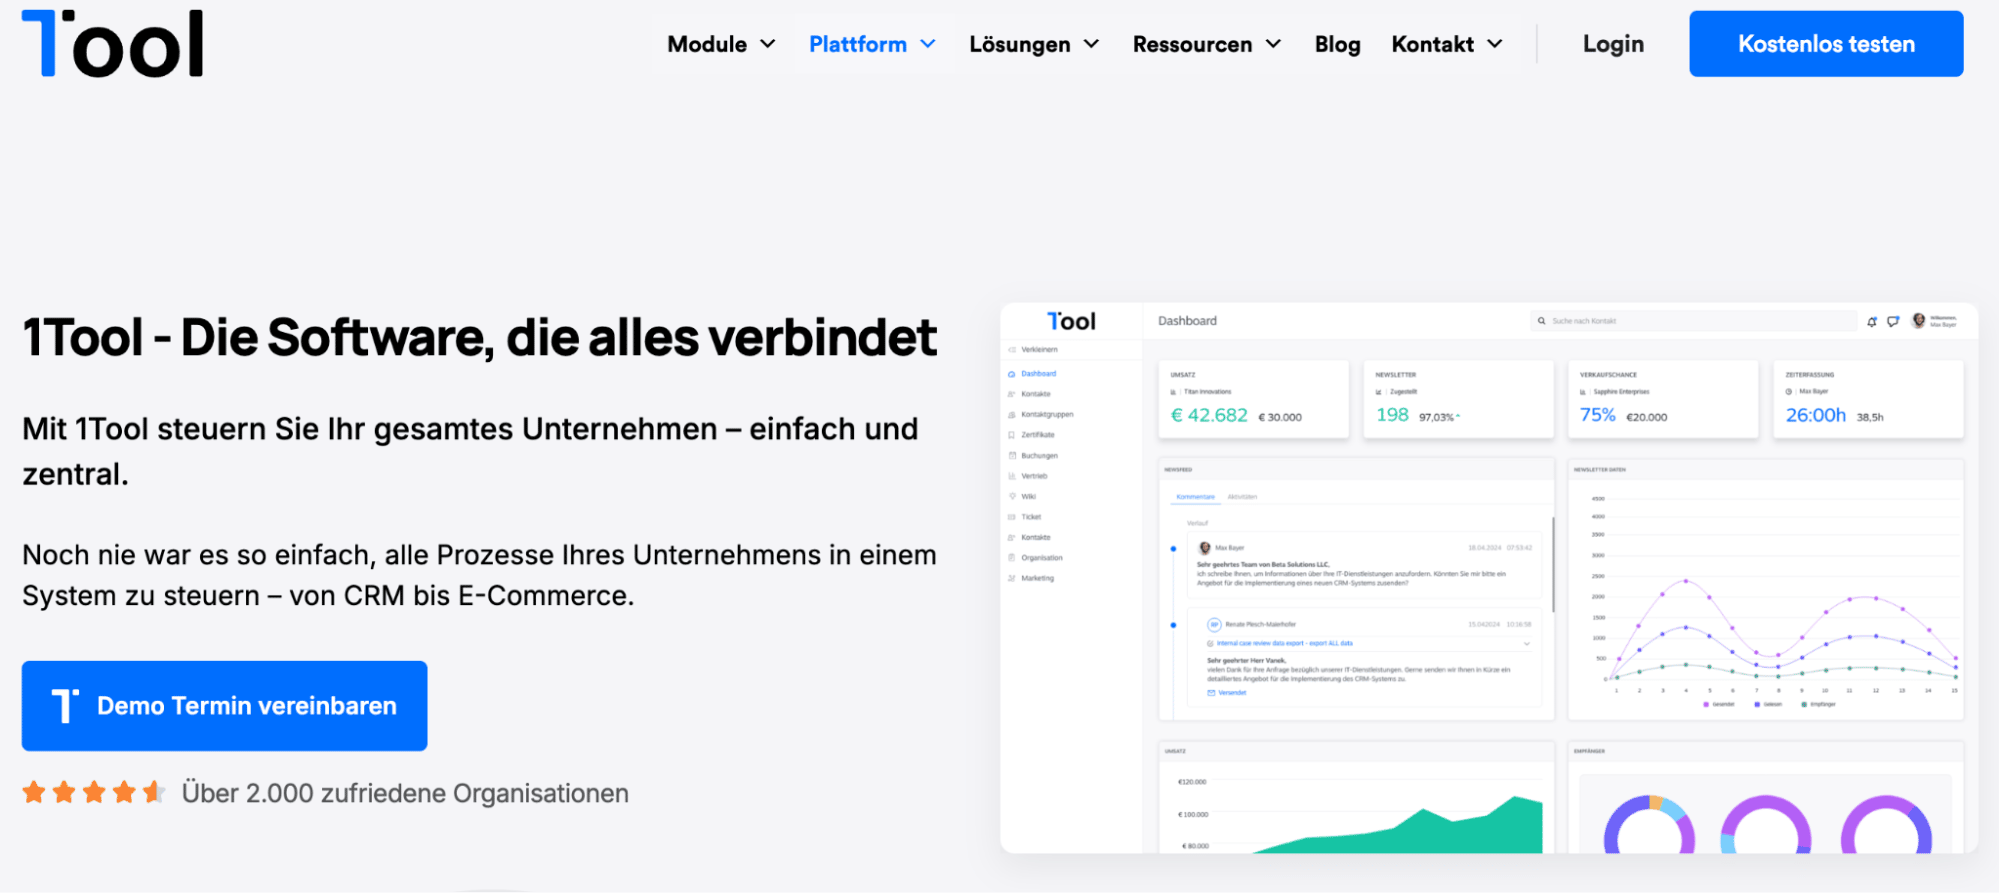Click Max Bayer's avatar in the newsfeed comment
This screenshot has width=1999, height=894.
[x=1205, y=548]
